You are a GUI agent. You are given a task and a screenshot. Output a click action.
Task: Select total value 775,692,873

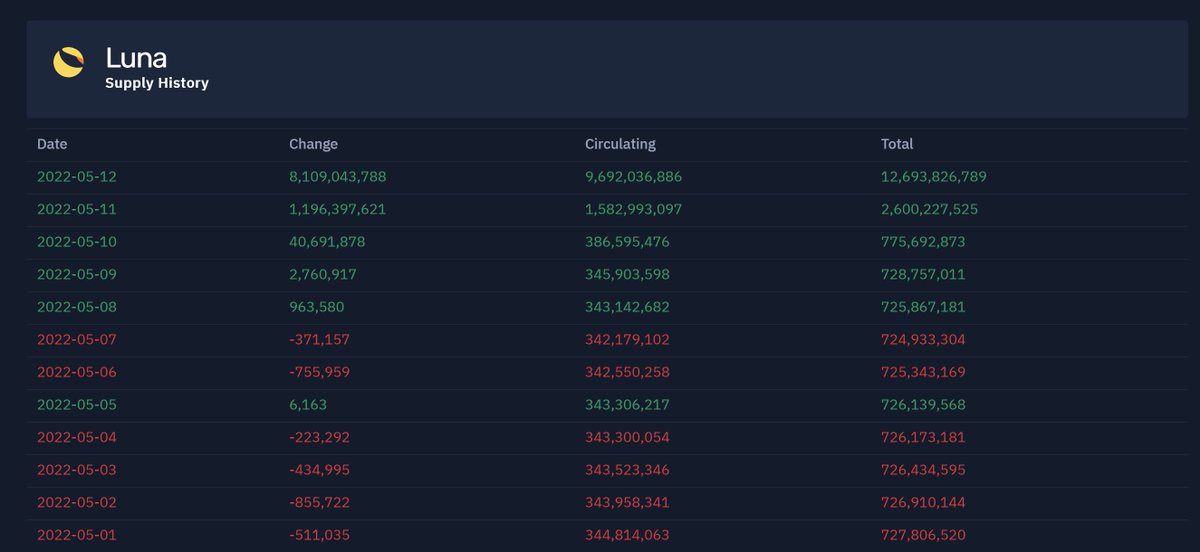point(924,242)
